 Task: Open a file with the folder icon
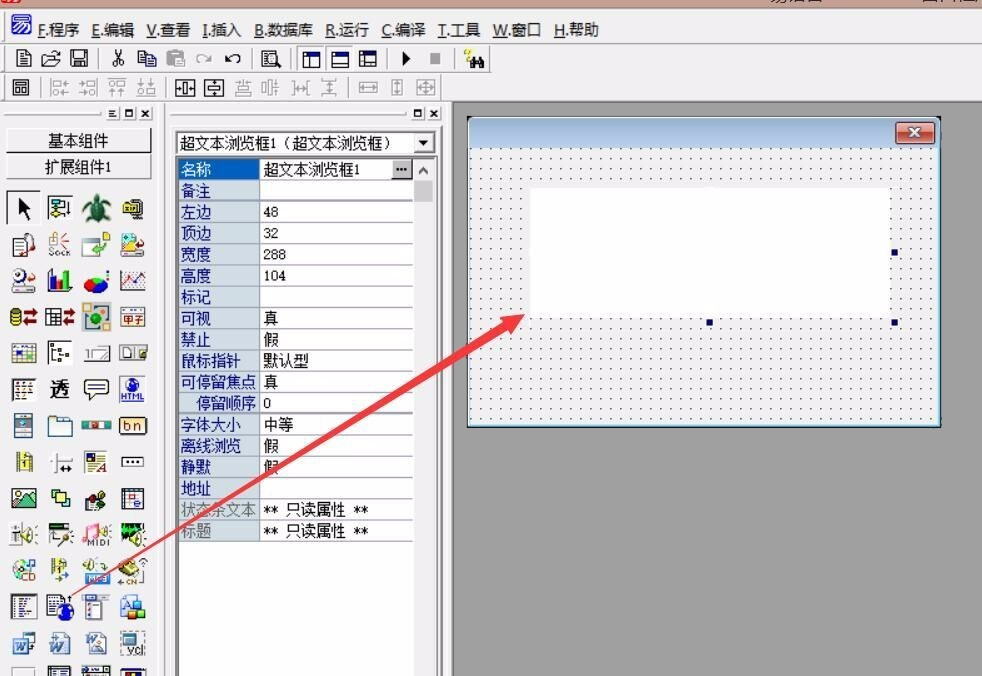tap(51, 59)
